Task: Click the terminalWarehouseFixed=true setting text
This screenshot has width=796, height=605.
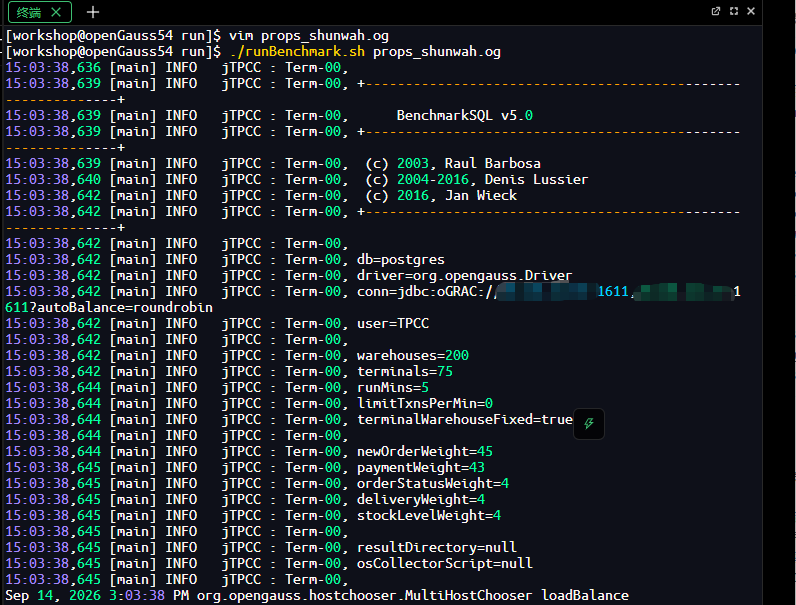Action: point(465,419)
